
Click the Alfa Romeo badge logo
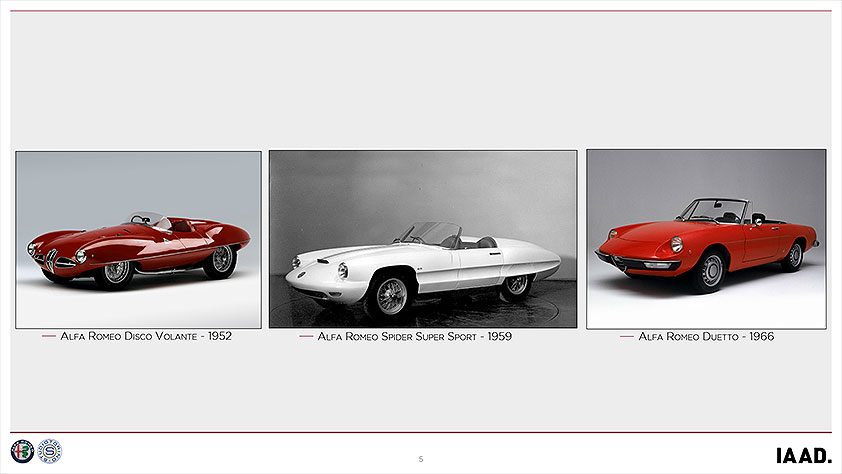pyautogui.click(x=22, y=451)
